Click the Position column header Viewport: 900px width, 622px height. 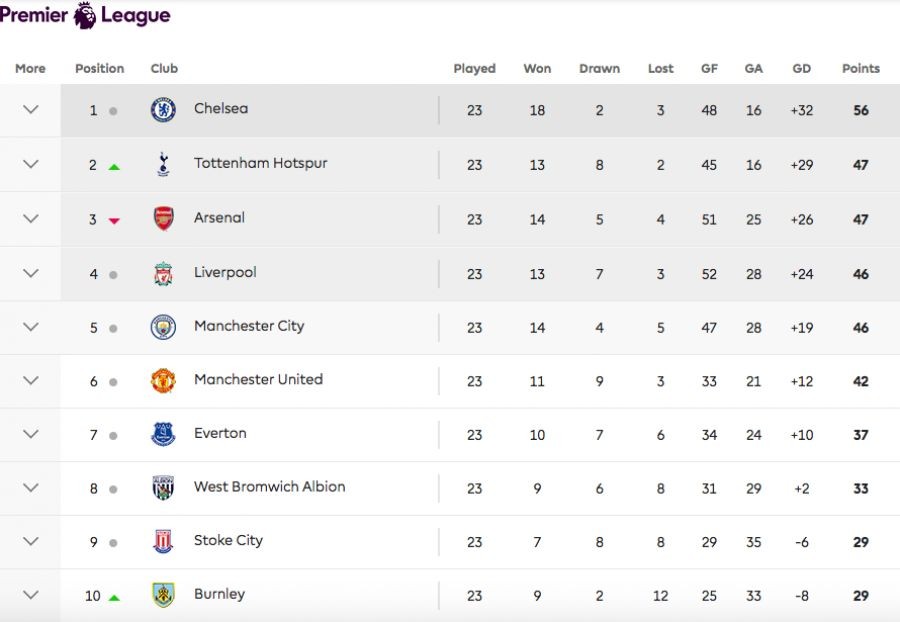99,69
